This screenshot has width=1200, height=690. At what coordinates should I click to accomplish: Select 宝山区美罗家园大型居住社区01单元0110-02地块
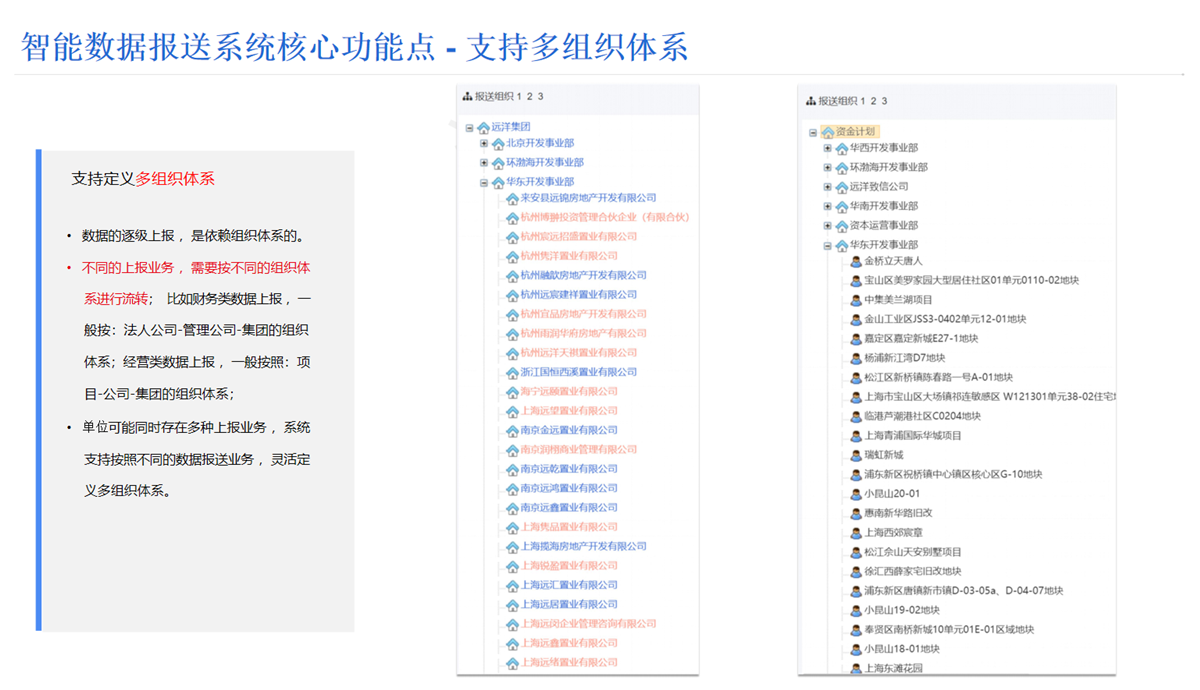[971, 281]
